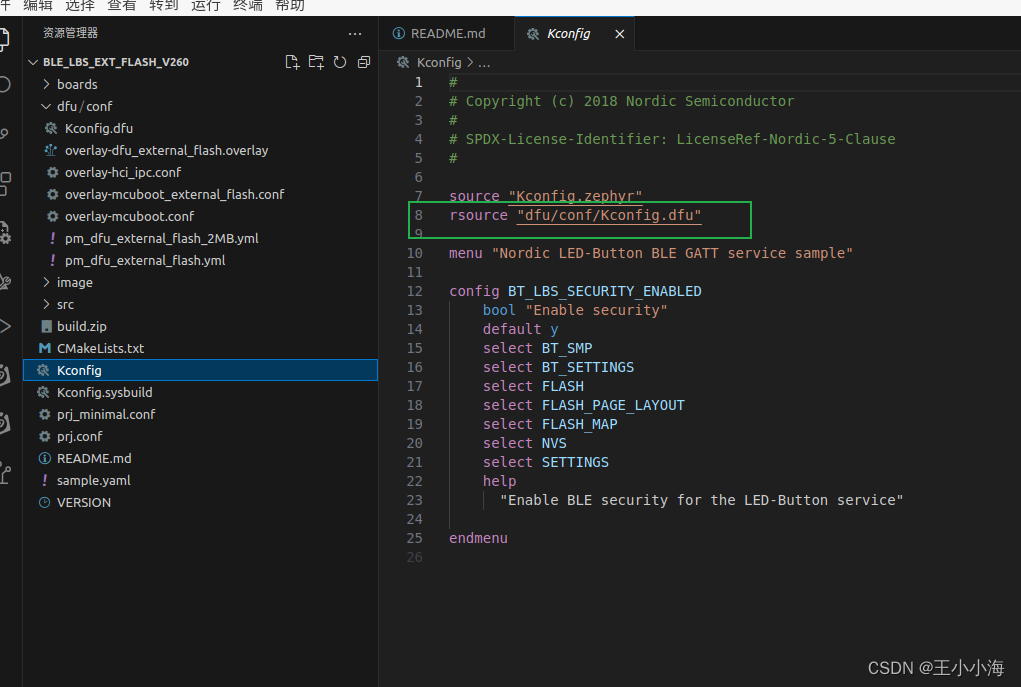Open the 查看 menu
Screen dimensions: 1021x687
click(x=121, y=6)
